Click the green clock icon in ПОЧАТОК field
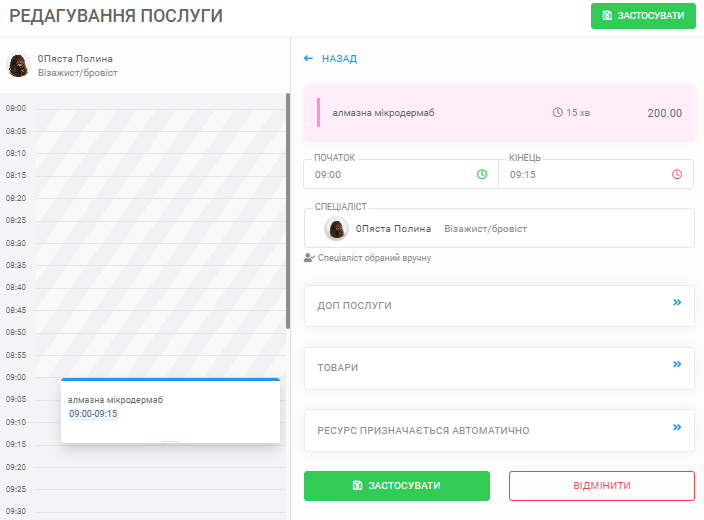The height and width of the screenshot is (520, 704). [x=482, y=174]
